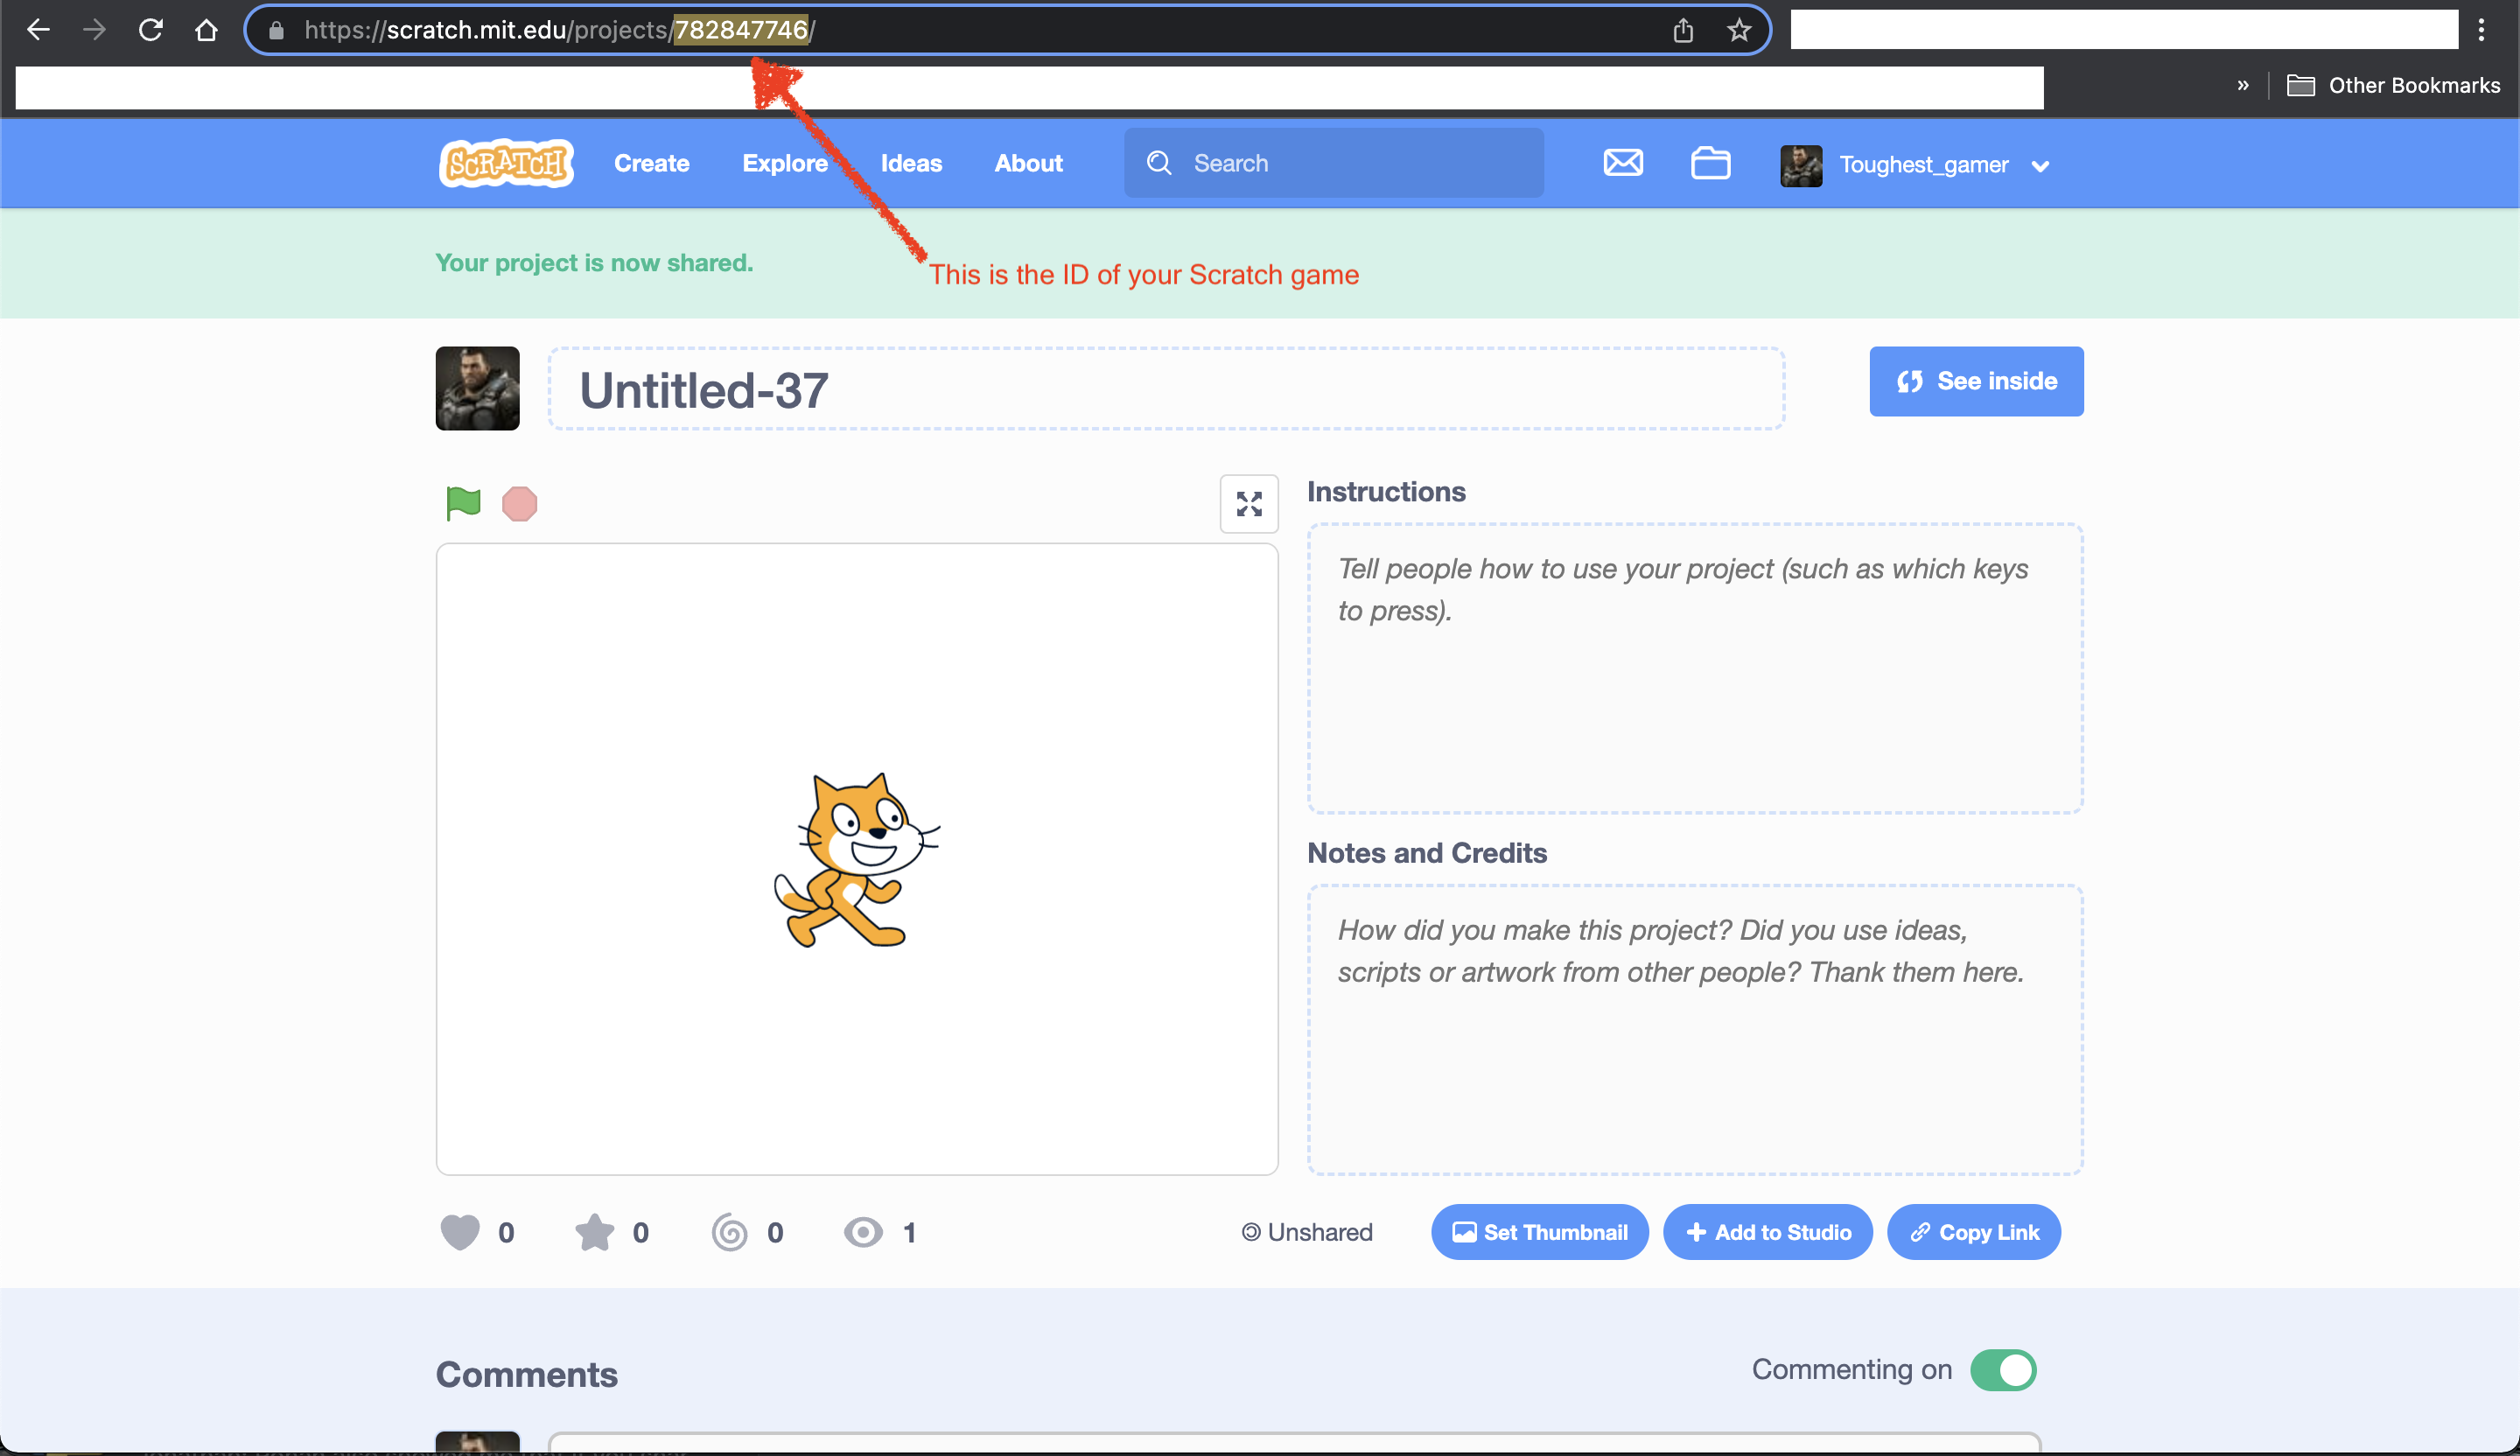Click the Add to Studio button
Screen dimensions: 2520x1456
pyautogui.click(x=1767, y=1232)
